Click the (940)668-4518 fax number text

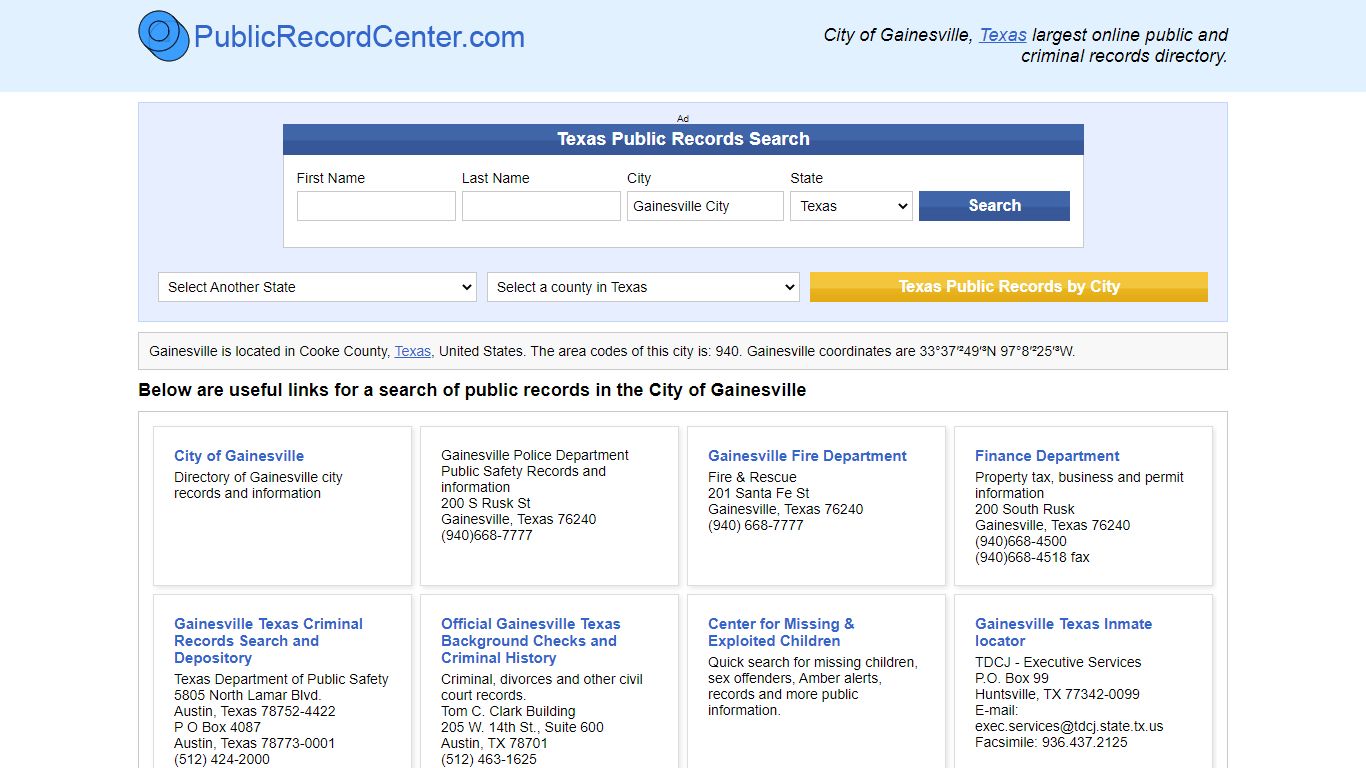tap(1032, 557)
